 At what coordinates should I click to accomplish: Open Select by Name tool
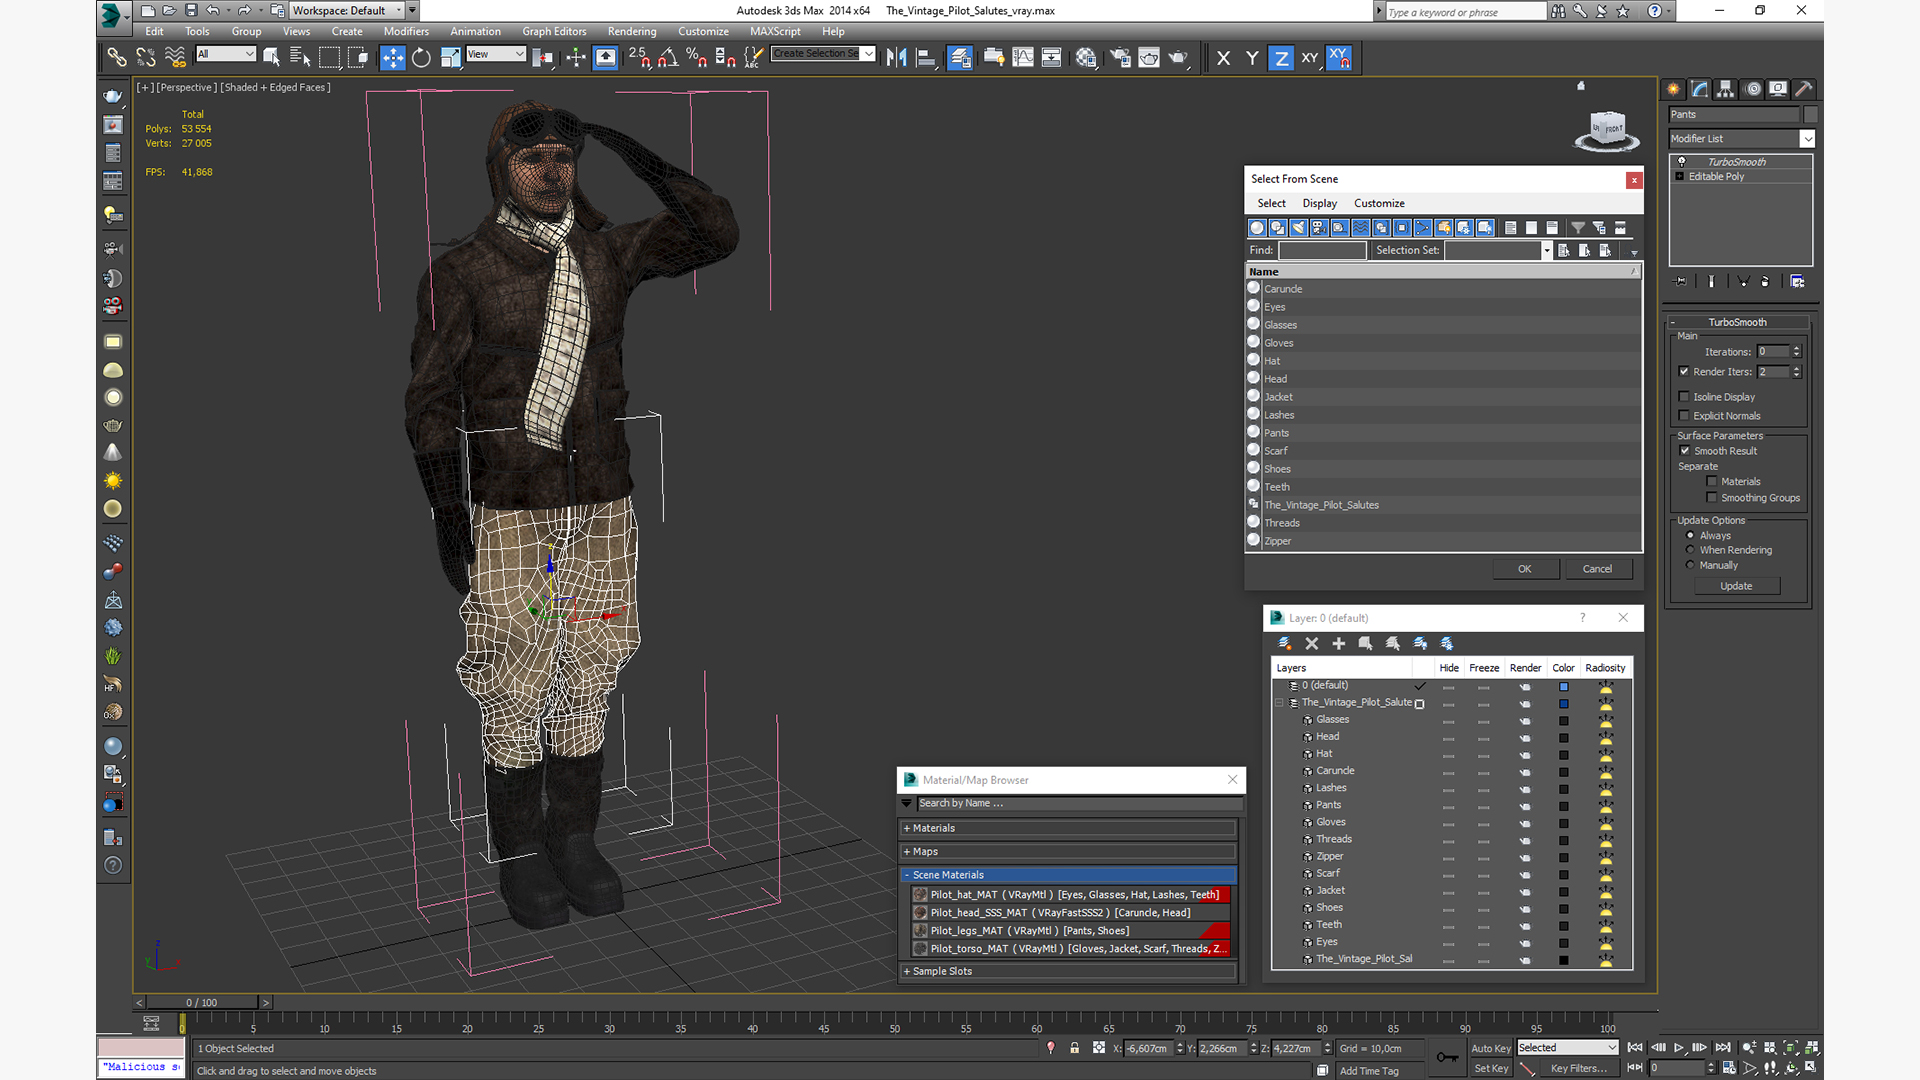point(300,58)
